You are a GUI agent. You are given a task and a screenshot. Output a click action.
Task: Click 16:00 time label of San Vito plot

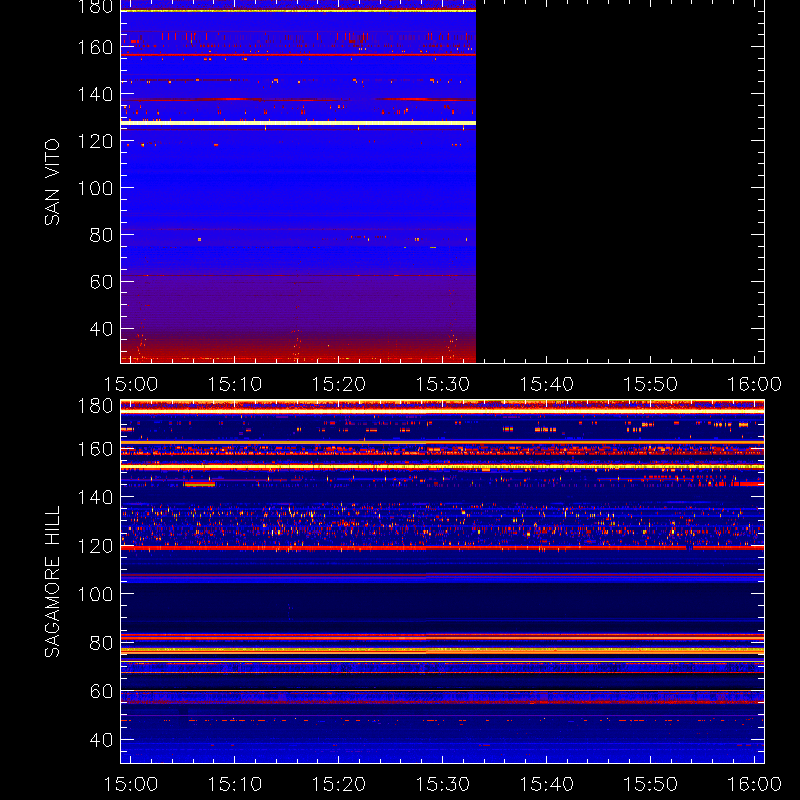[x=754, y=384]
